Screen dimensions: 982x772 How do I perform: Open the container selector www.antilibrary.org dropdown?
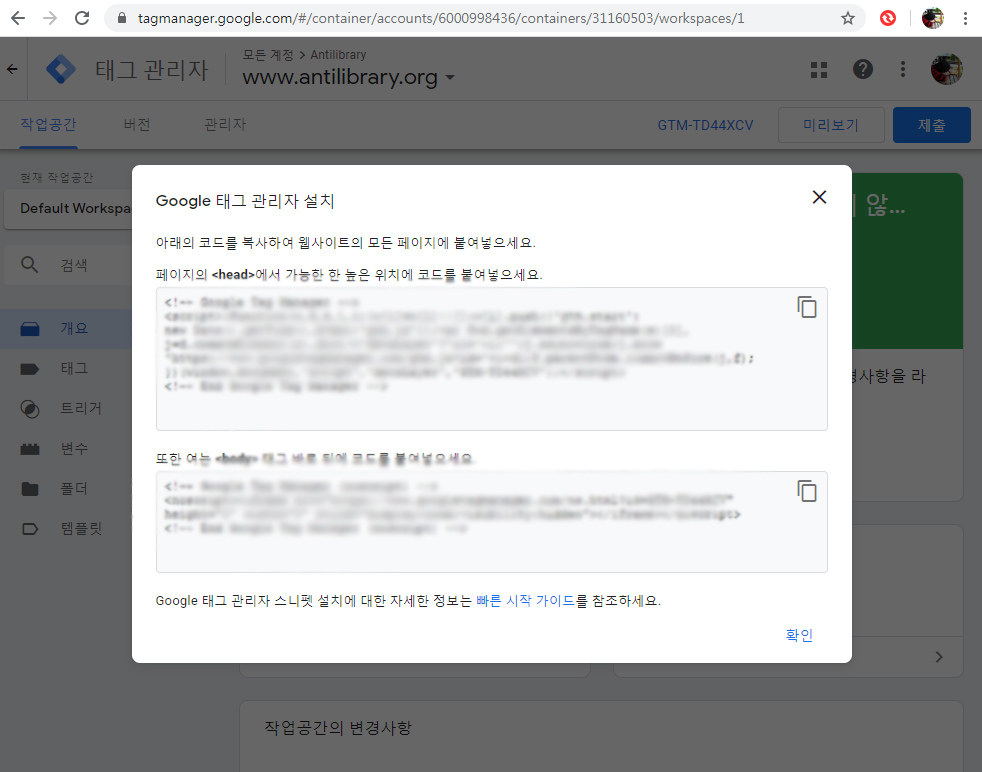348,78
